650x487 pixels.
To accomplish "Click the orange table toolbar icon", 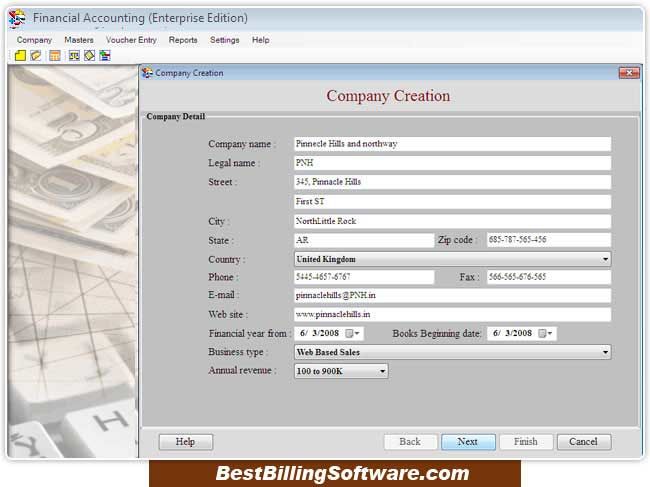I will [x=54, y=55].
